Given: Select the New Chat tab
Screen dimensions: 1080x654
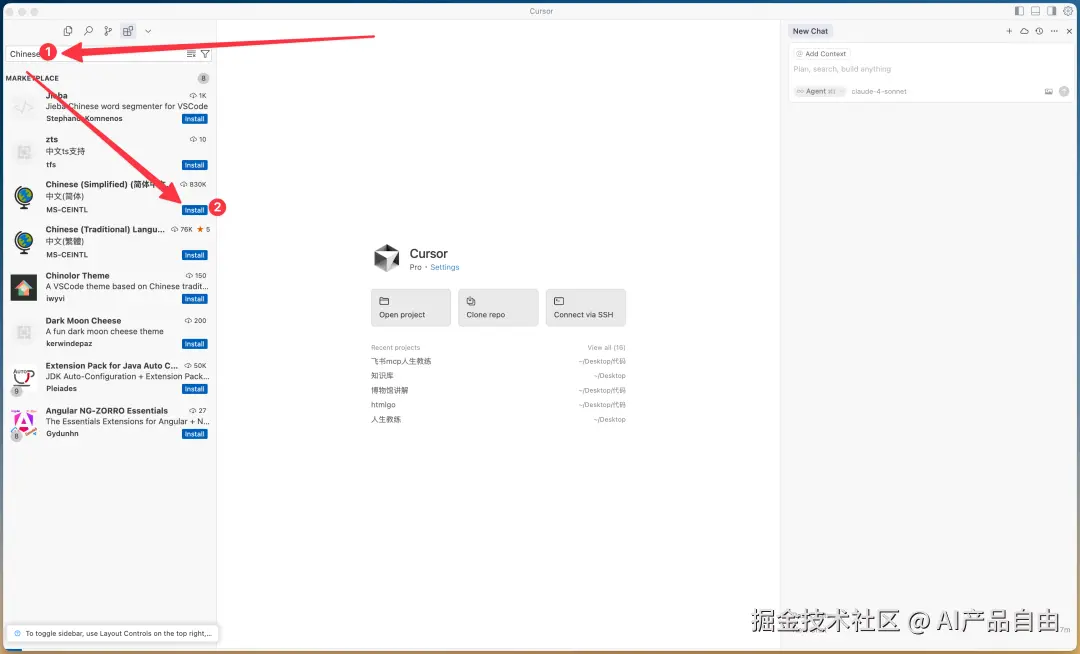Looking at the screenshot, I should click(x=810, y=31).
